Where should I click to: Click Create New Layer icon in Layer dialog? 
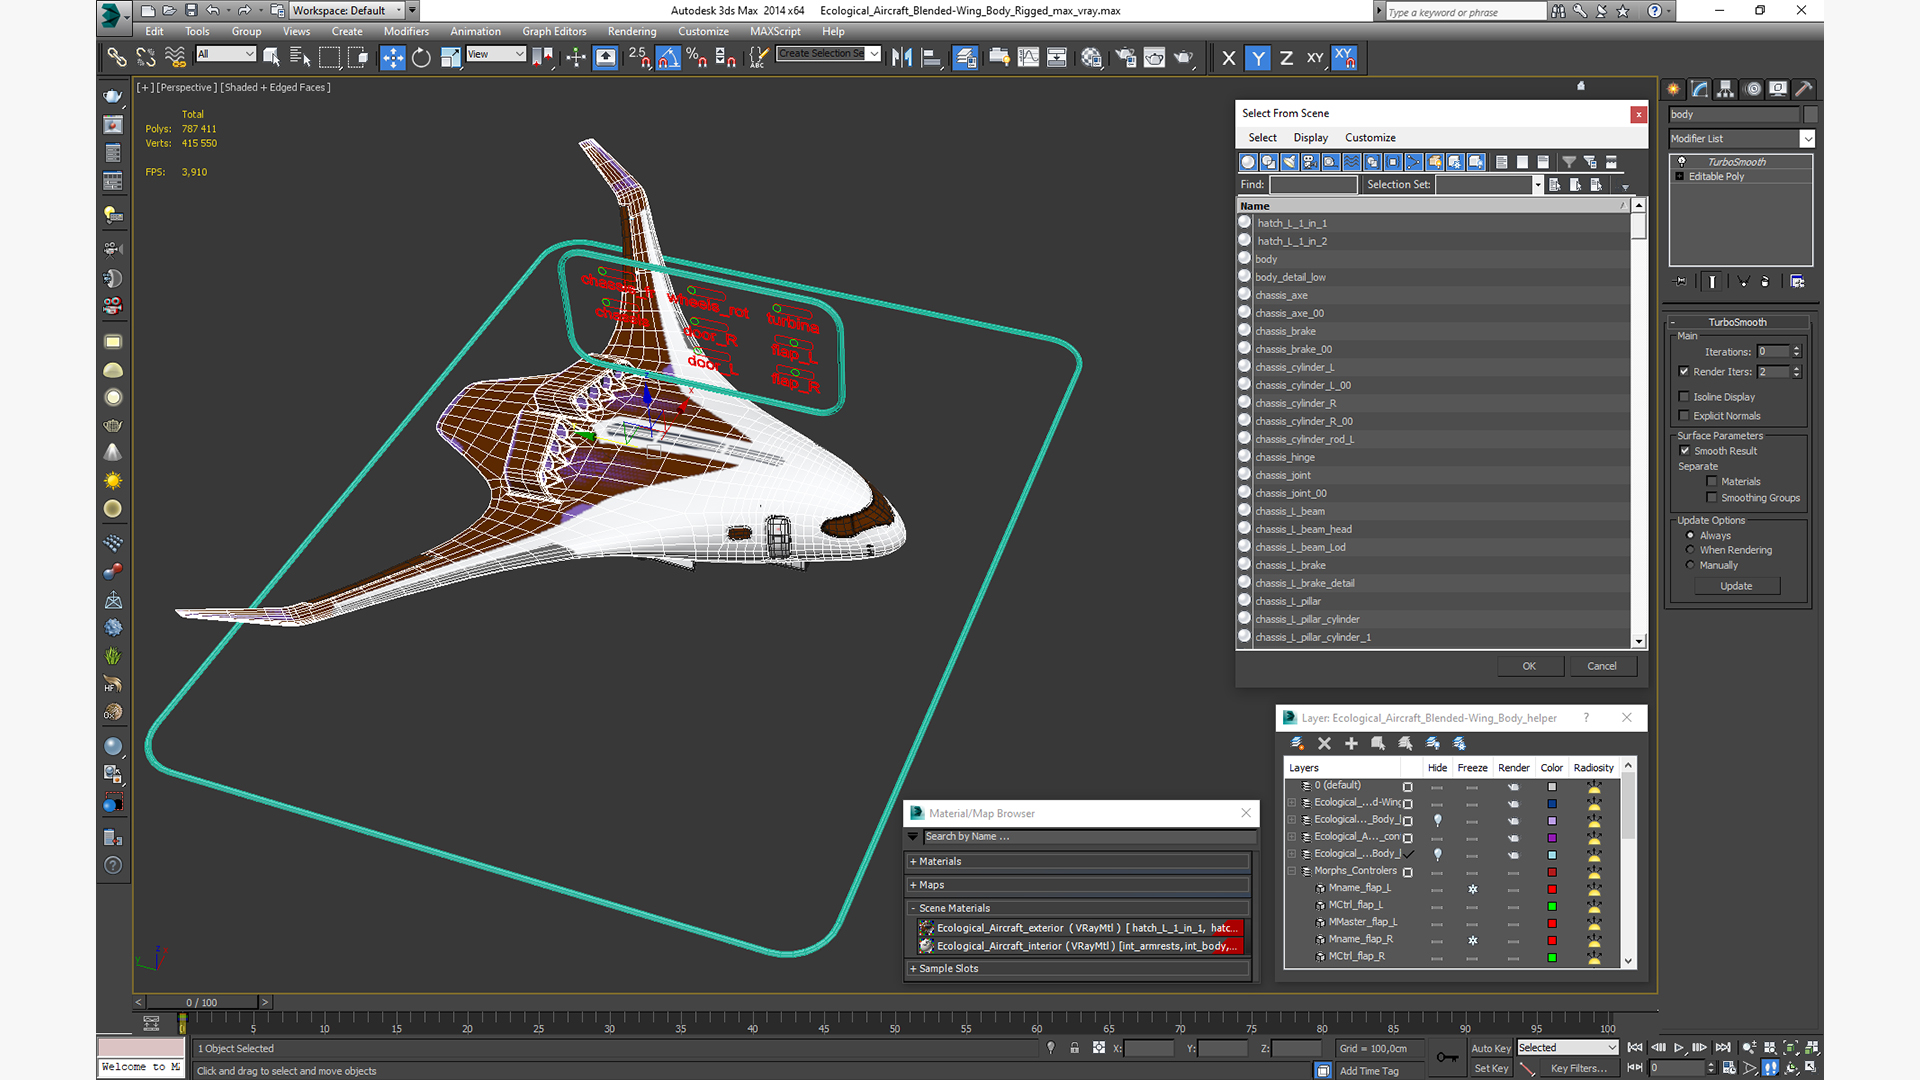click(1297, 743)
